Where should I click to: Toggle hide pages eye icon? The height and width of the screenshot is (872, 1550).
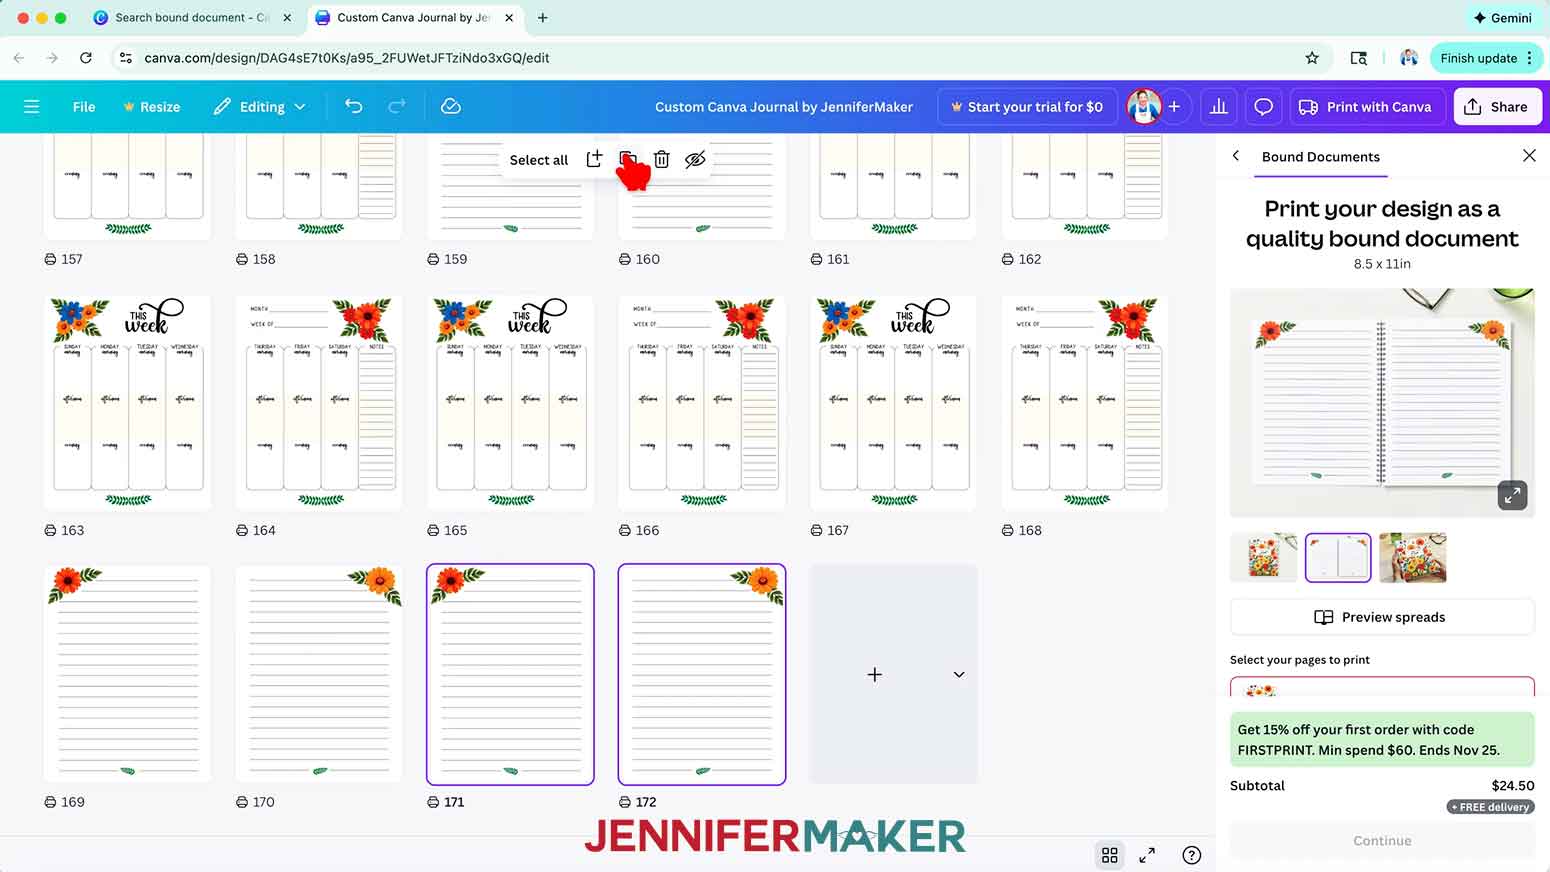(x=695, y=159)
